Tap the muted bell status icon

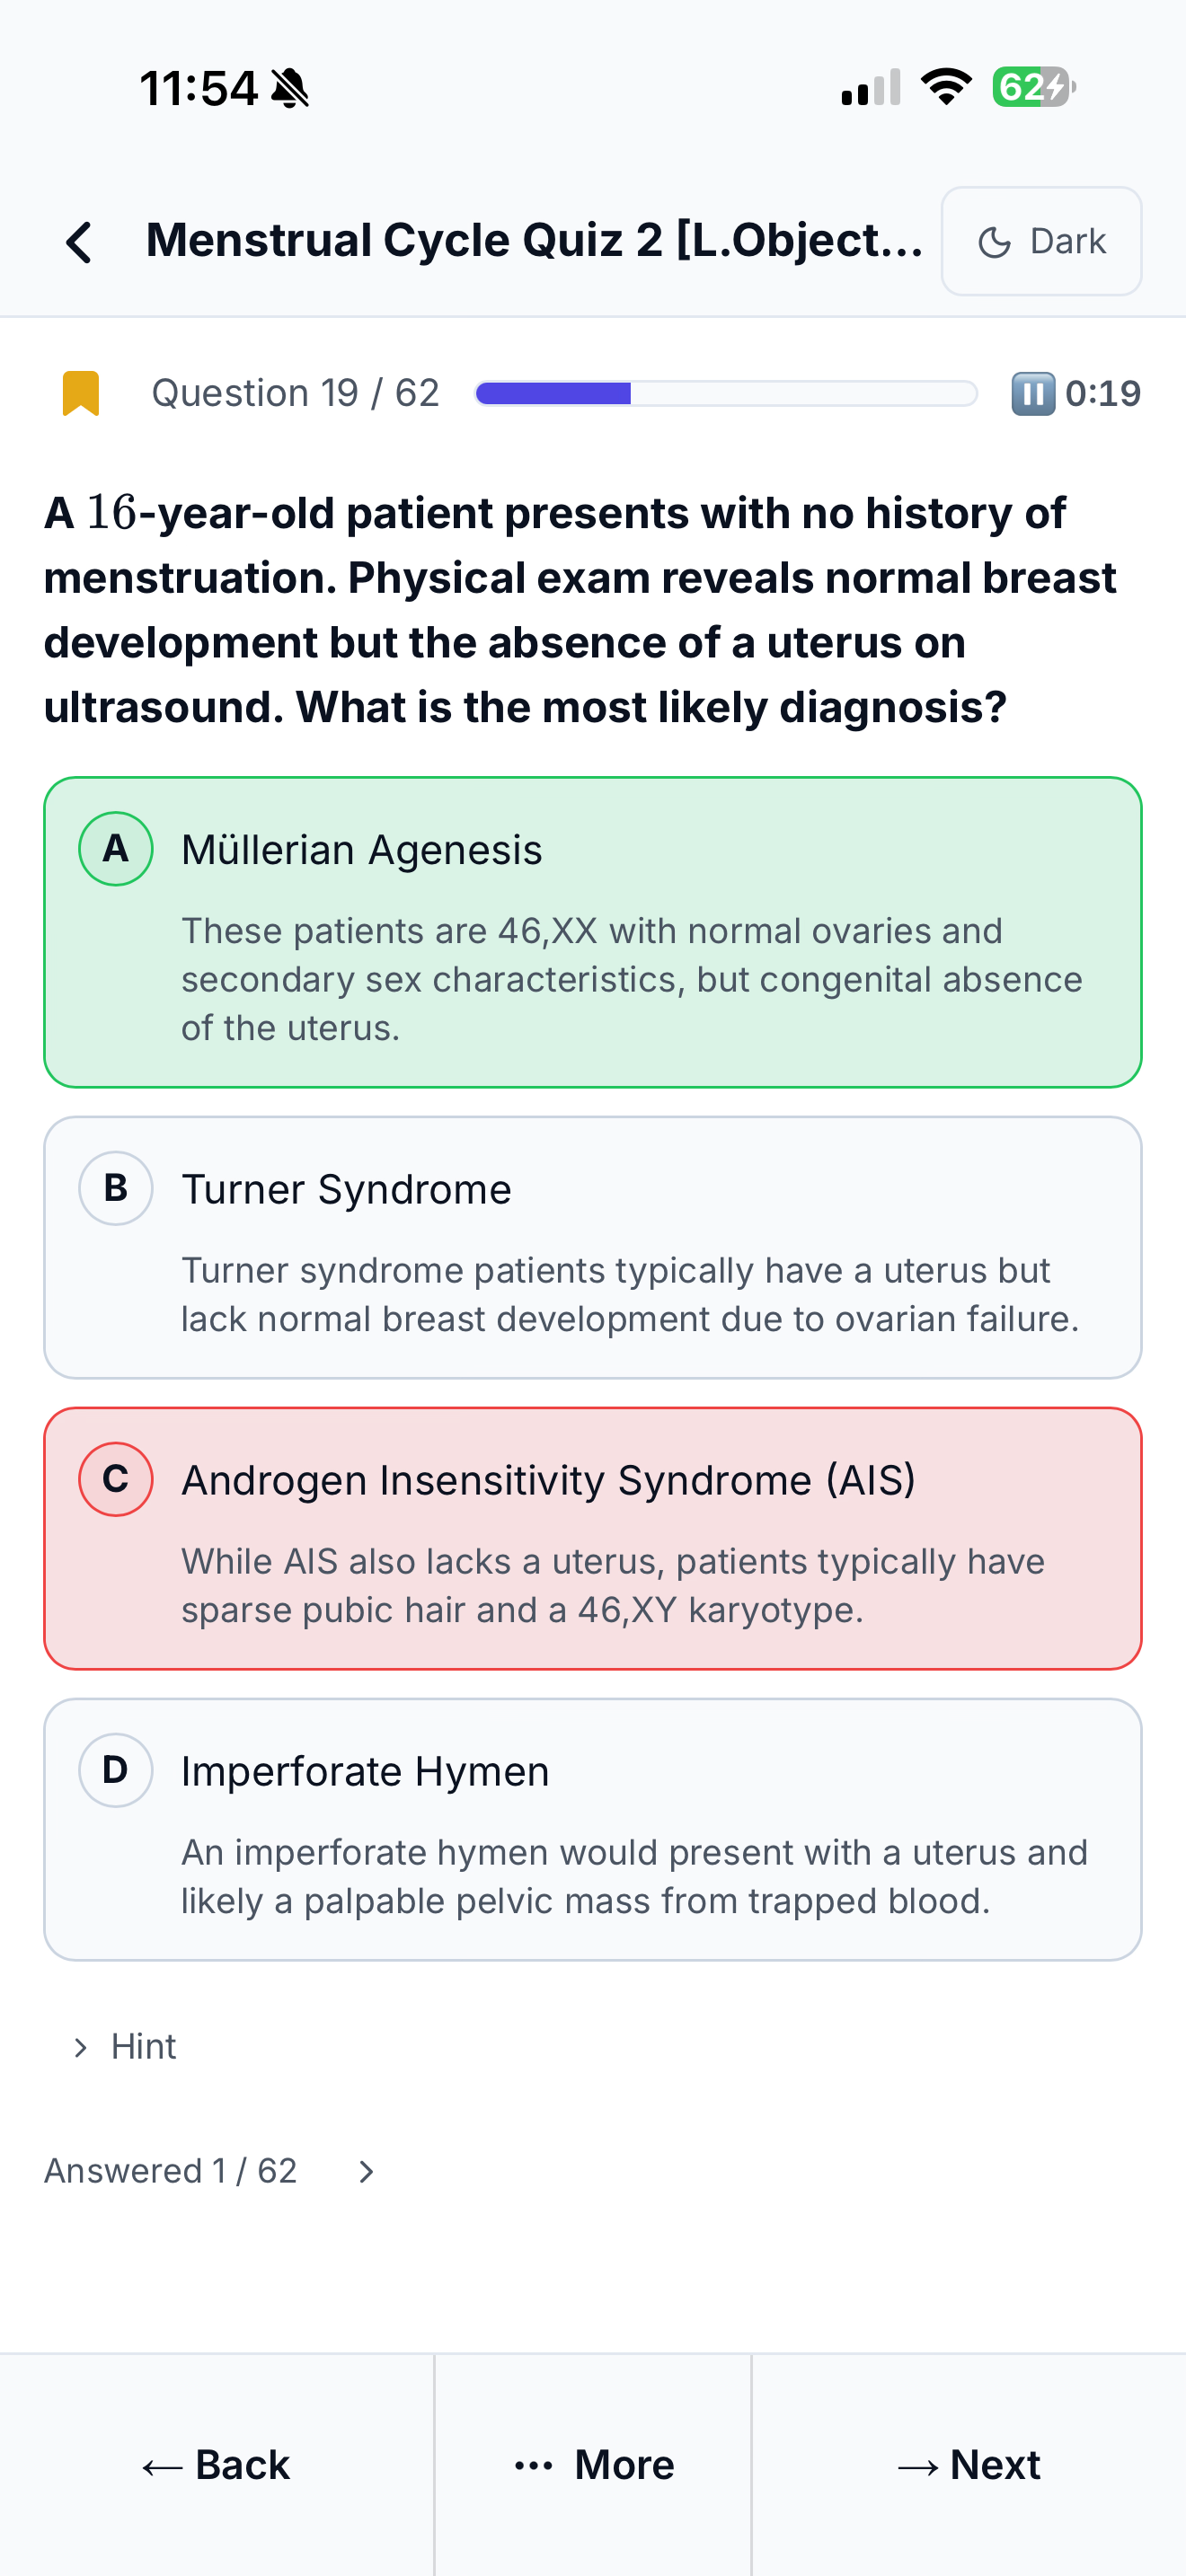[x=290, y=88]
